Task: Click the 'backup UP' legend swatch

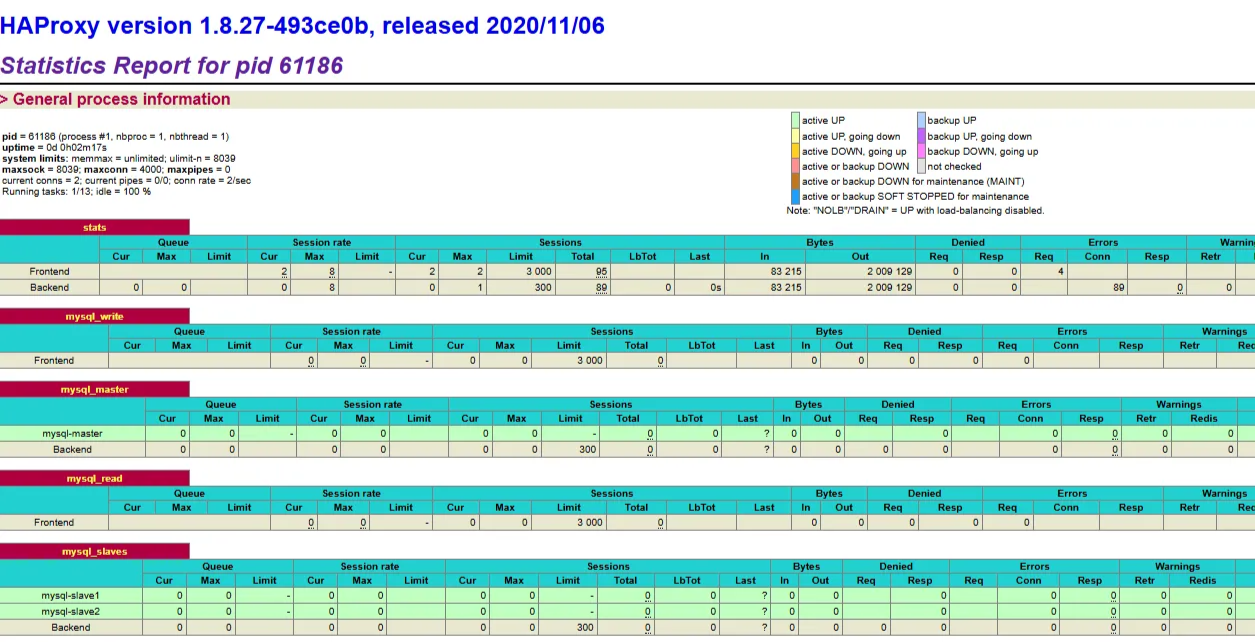Action: (921, 120)
